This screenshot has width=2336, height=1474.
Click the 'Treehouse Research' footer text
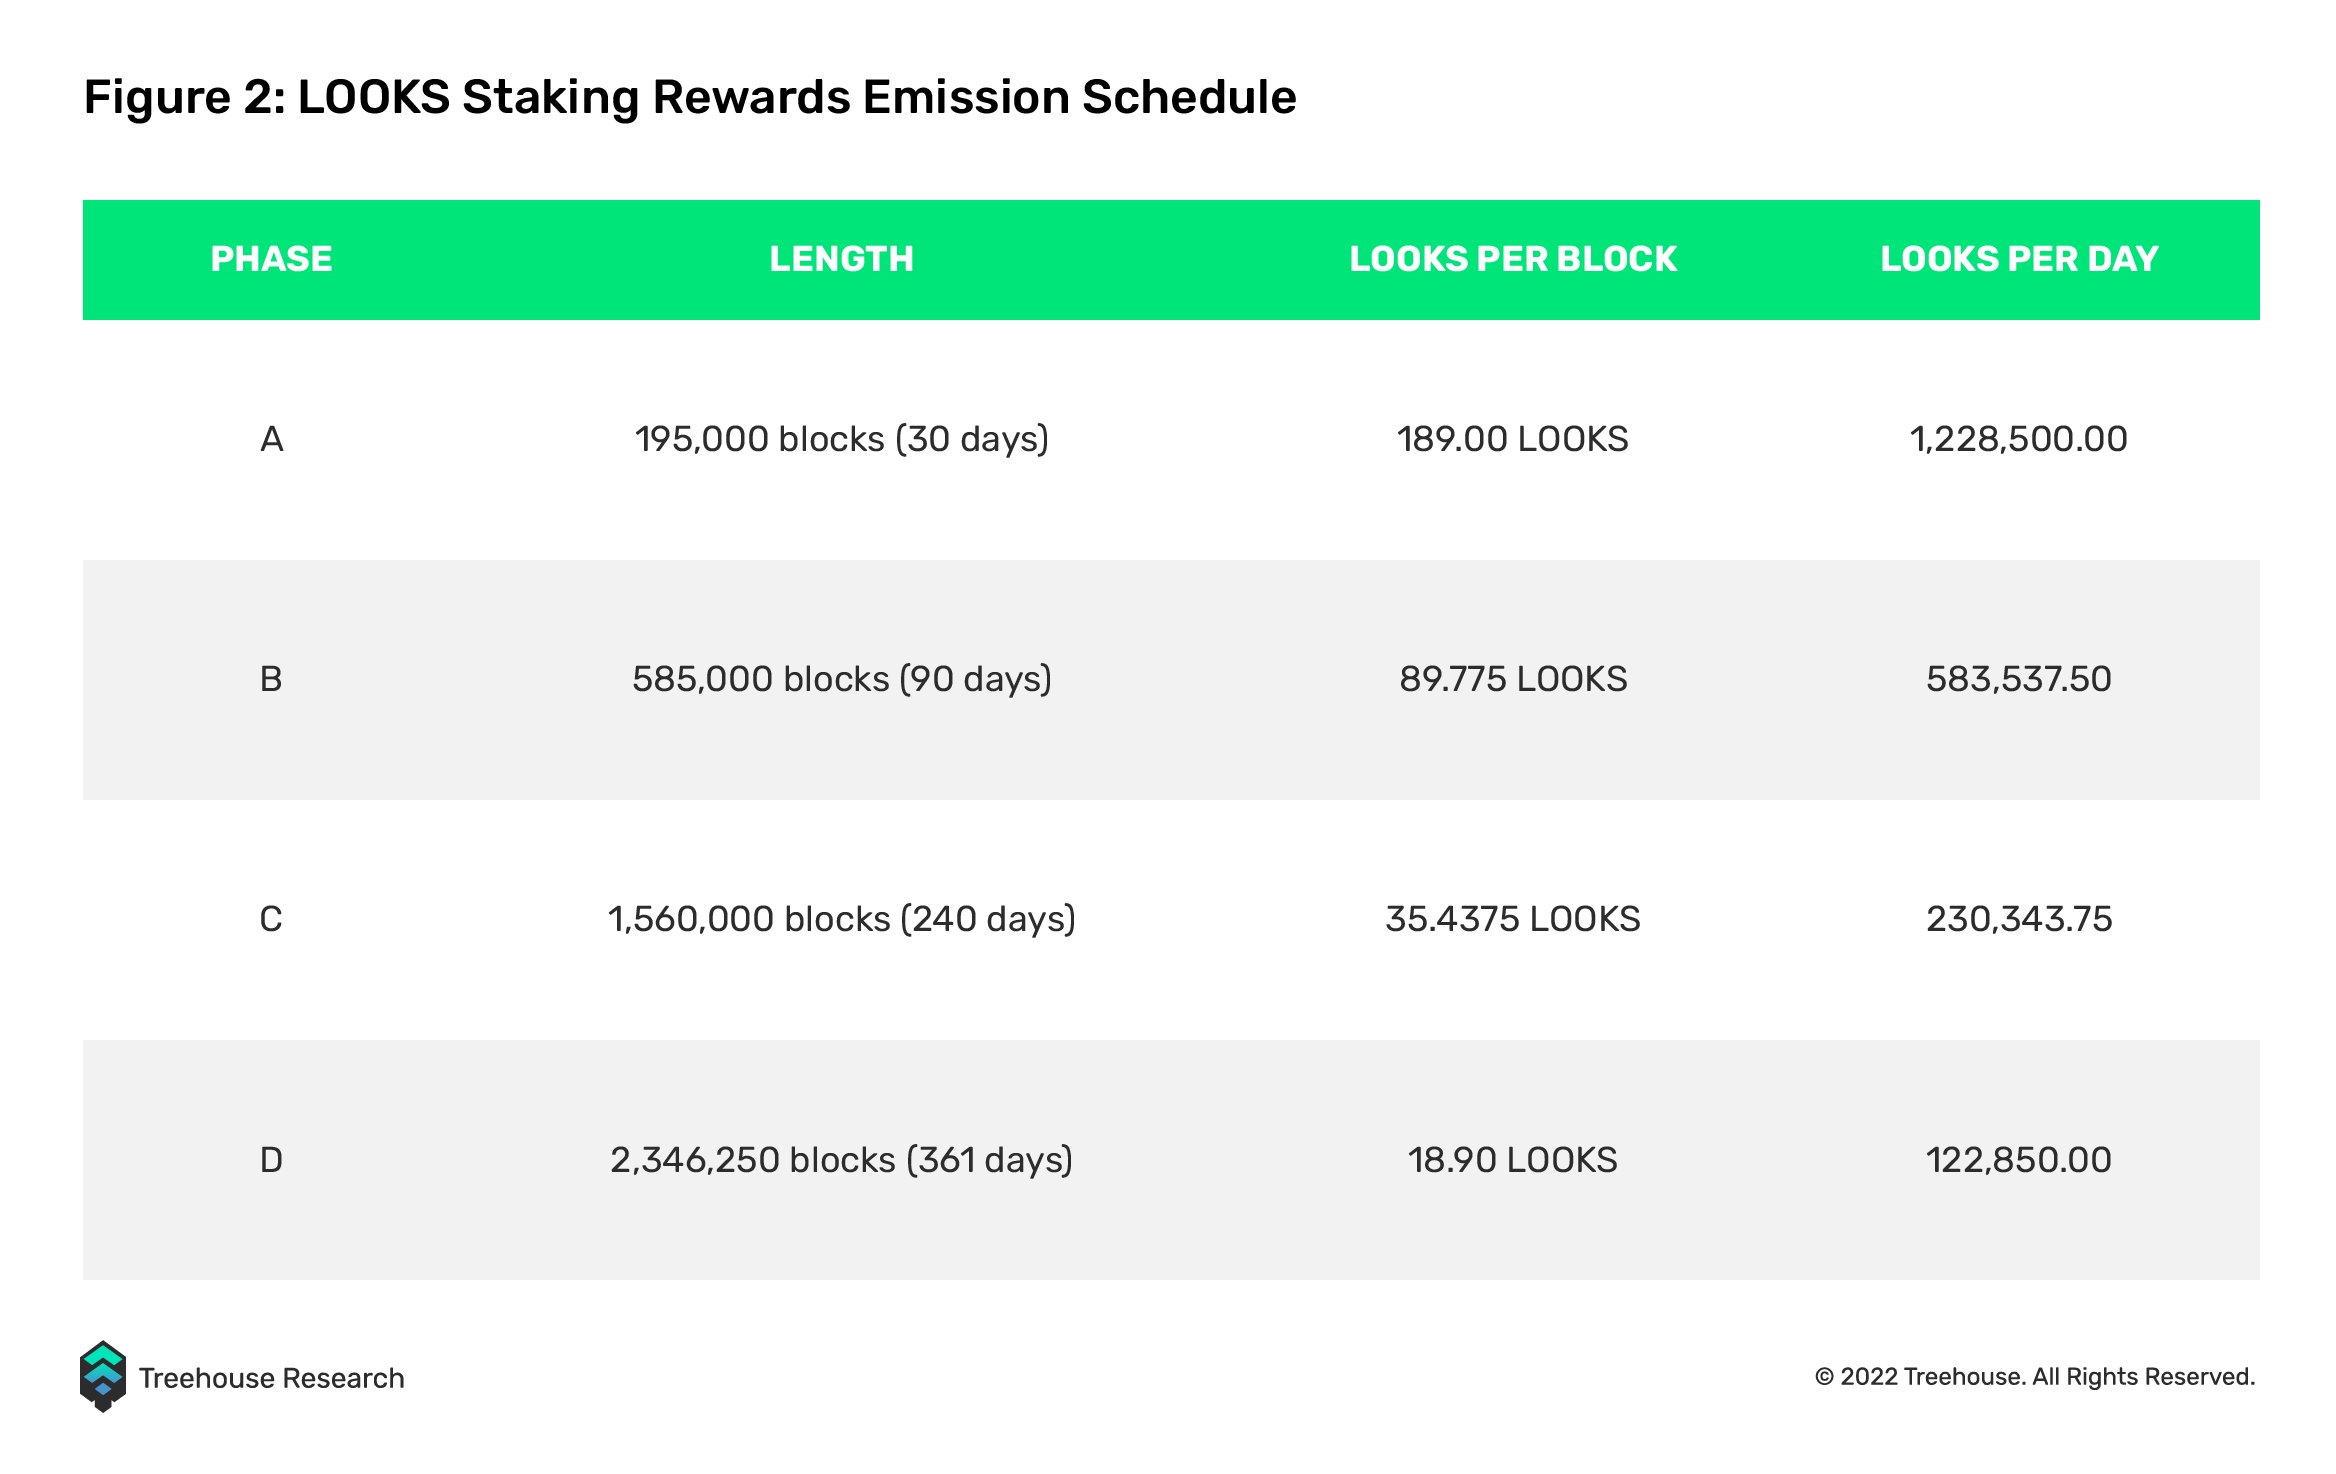(x=271, y=1378)
